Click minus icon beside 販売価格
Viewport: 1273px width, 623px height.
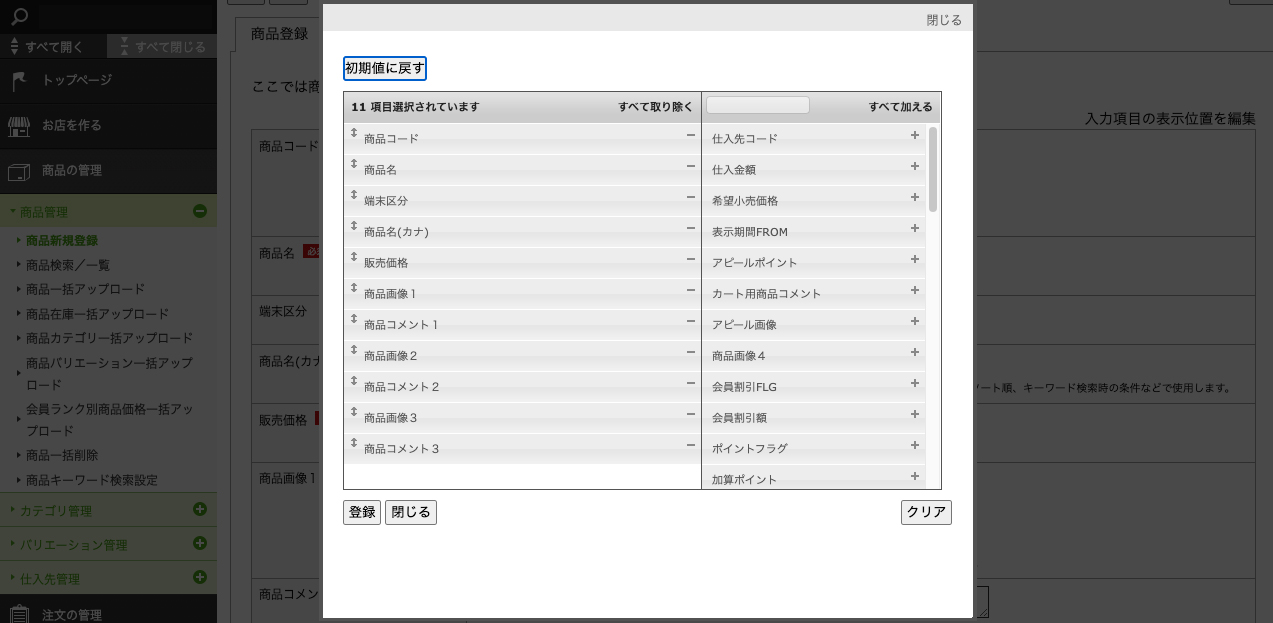point(690,259)
